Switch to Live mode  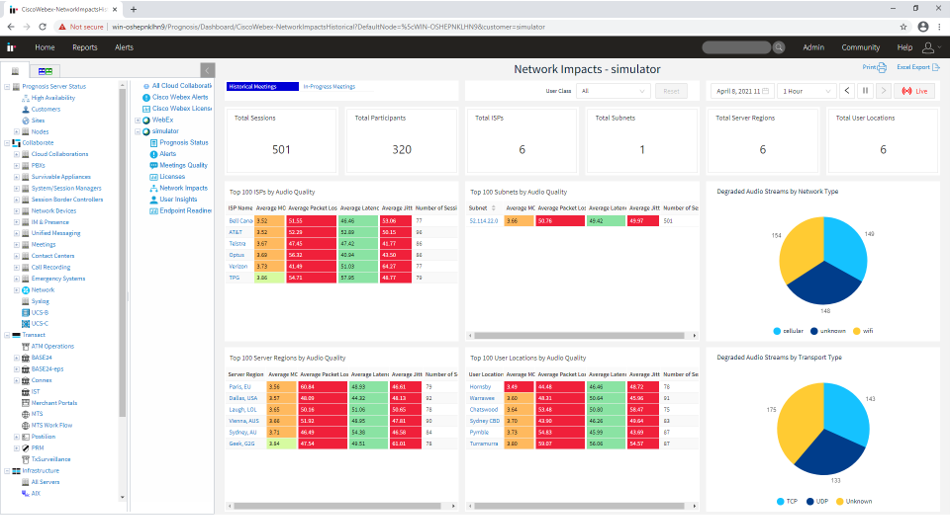916,91
